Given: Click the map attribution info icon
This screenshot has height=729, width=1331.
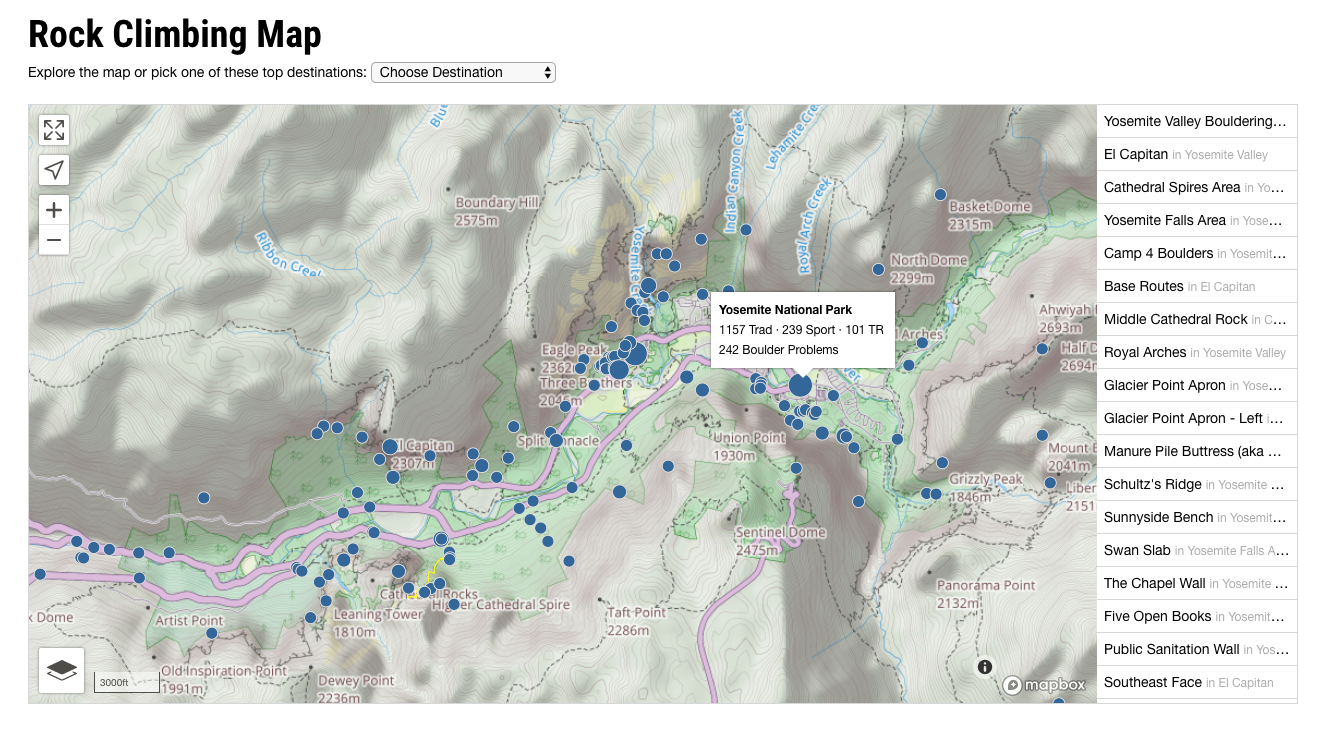Looking at the screenshot, I should click(985, 667).
